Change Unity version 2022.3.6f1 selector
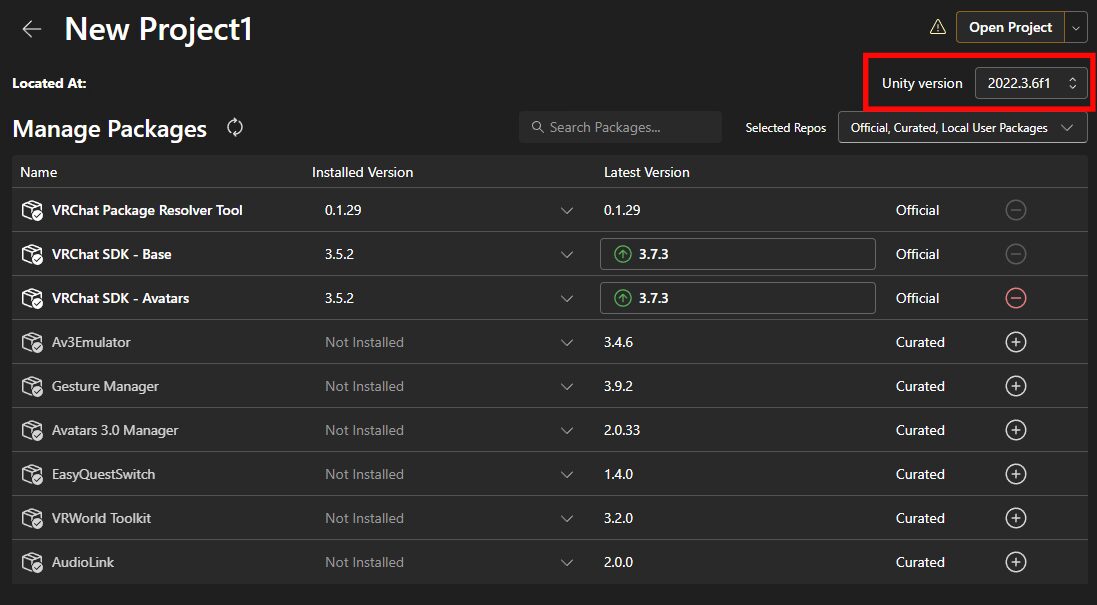Viewport: 1097px width, 605px height. [x=1031, y=83]
